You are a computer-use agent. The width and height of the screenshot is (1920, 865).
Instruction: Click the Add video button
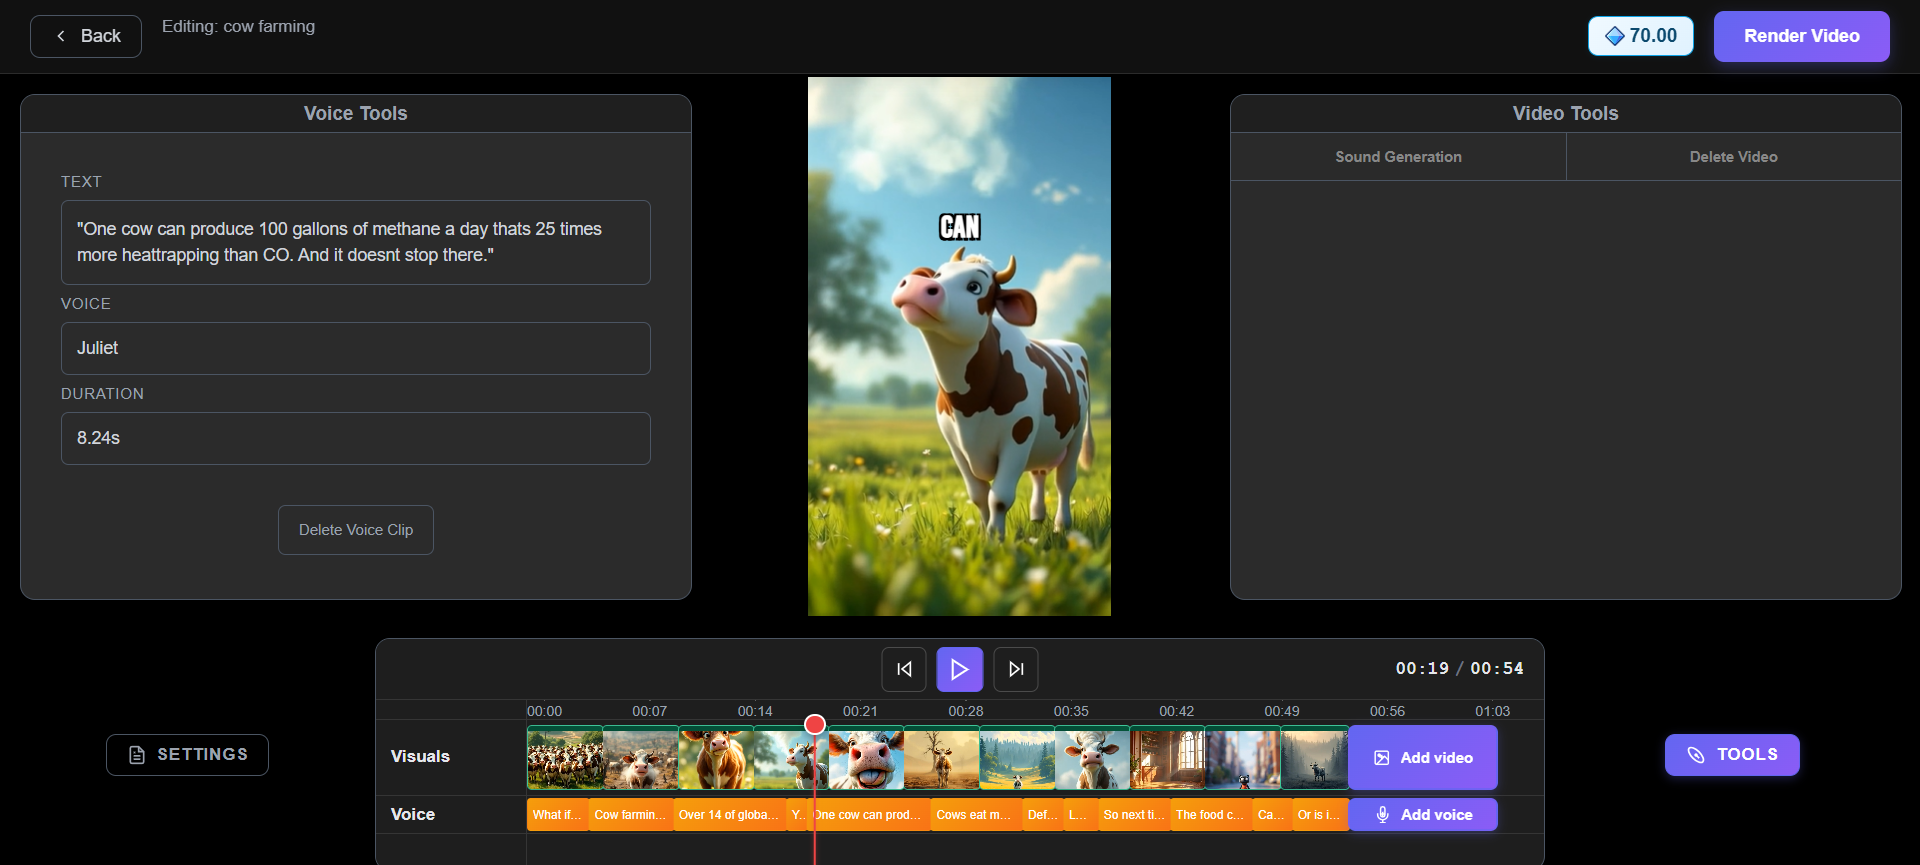click(1423, 758)
